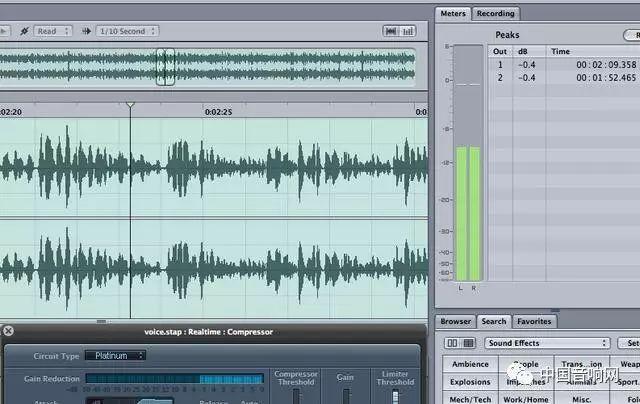Click the Mech/Tech keyword button
The image size is (640, 404).
(x=470, y=399)
